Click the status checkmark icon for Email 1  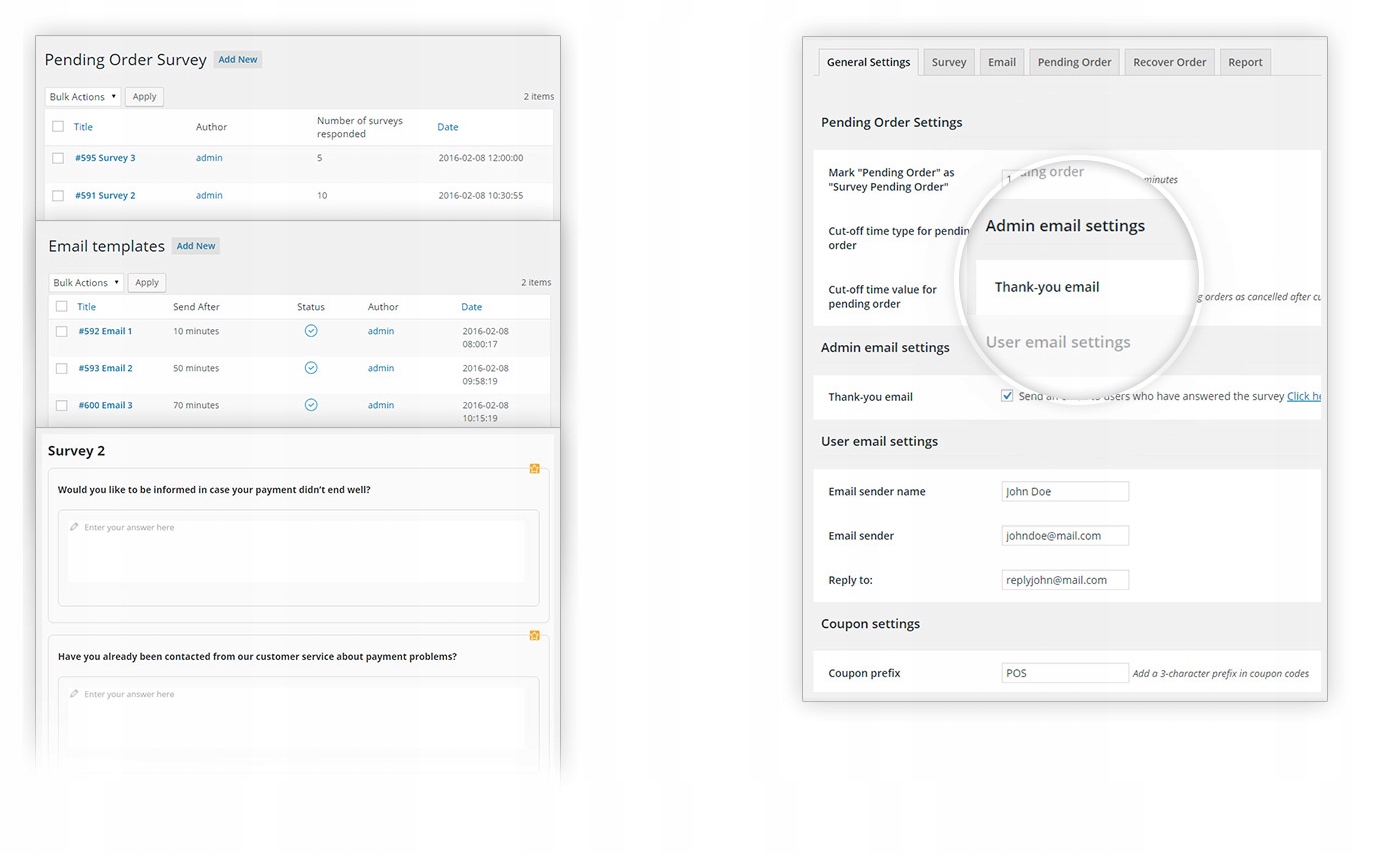click(311, 331)
